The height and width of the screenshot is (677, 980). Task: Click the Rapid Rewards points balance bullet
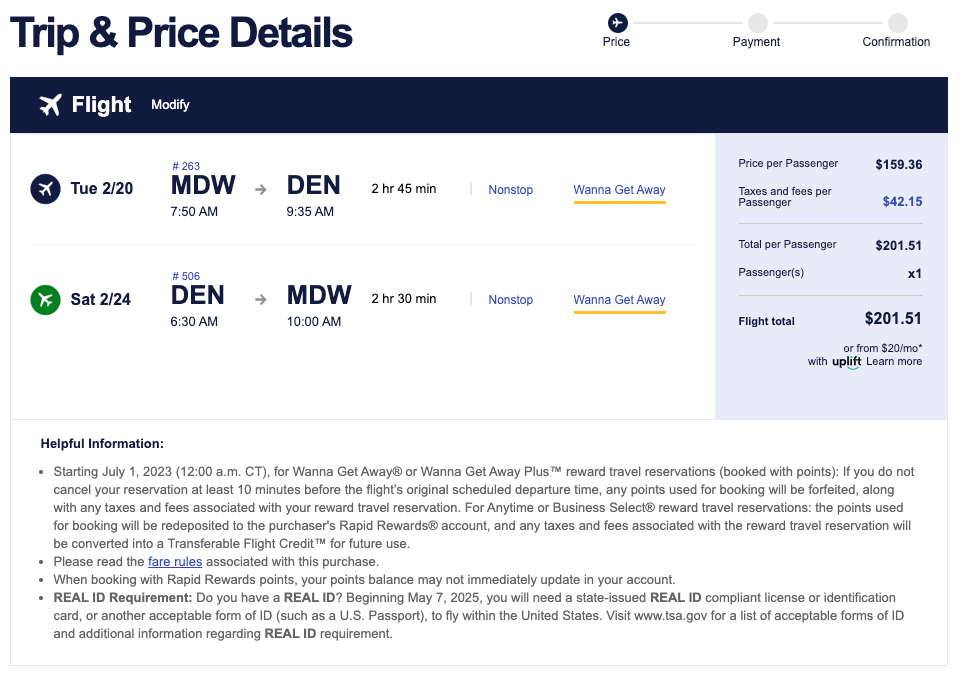(x=364, y=579)
